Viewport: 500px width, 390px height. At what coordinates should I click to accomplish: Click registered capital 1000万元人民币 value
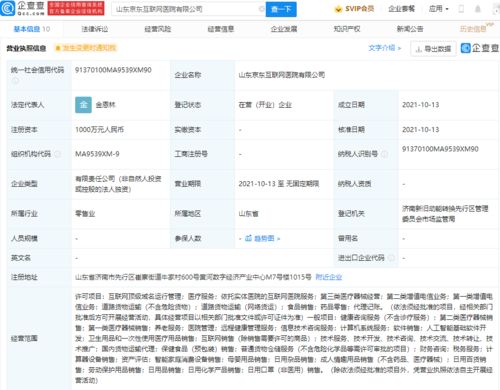pos(99,129)
